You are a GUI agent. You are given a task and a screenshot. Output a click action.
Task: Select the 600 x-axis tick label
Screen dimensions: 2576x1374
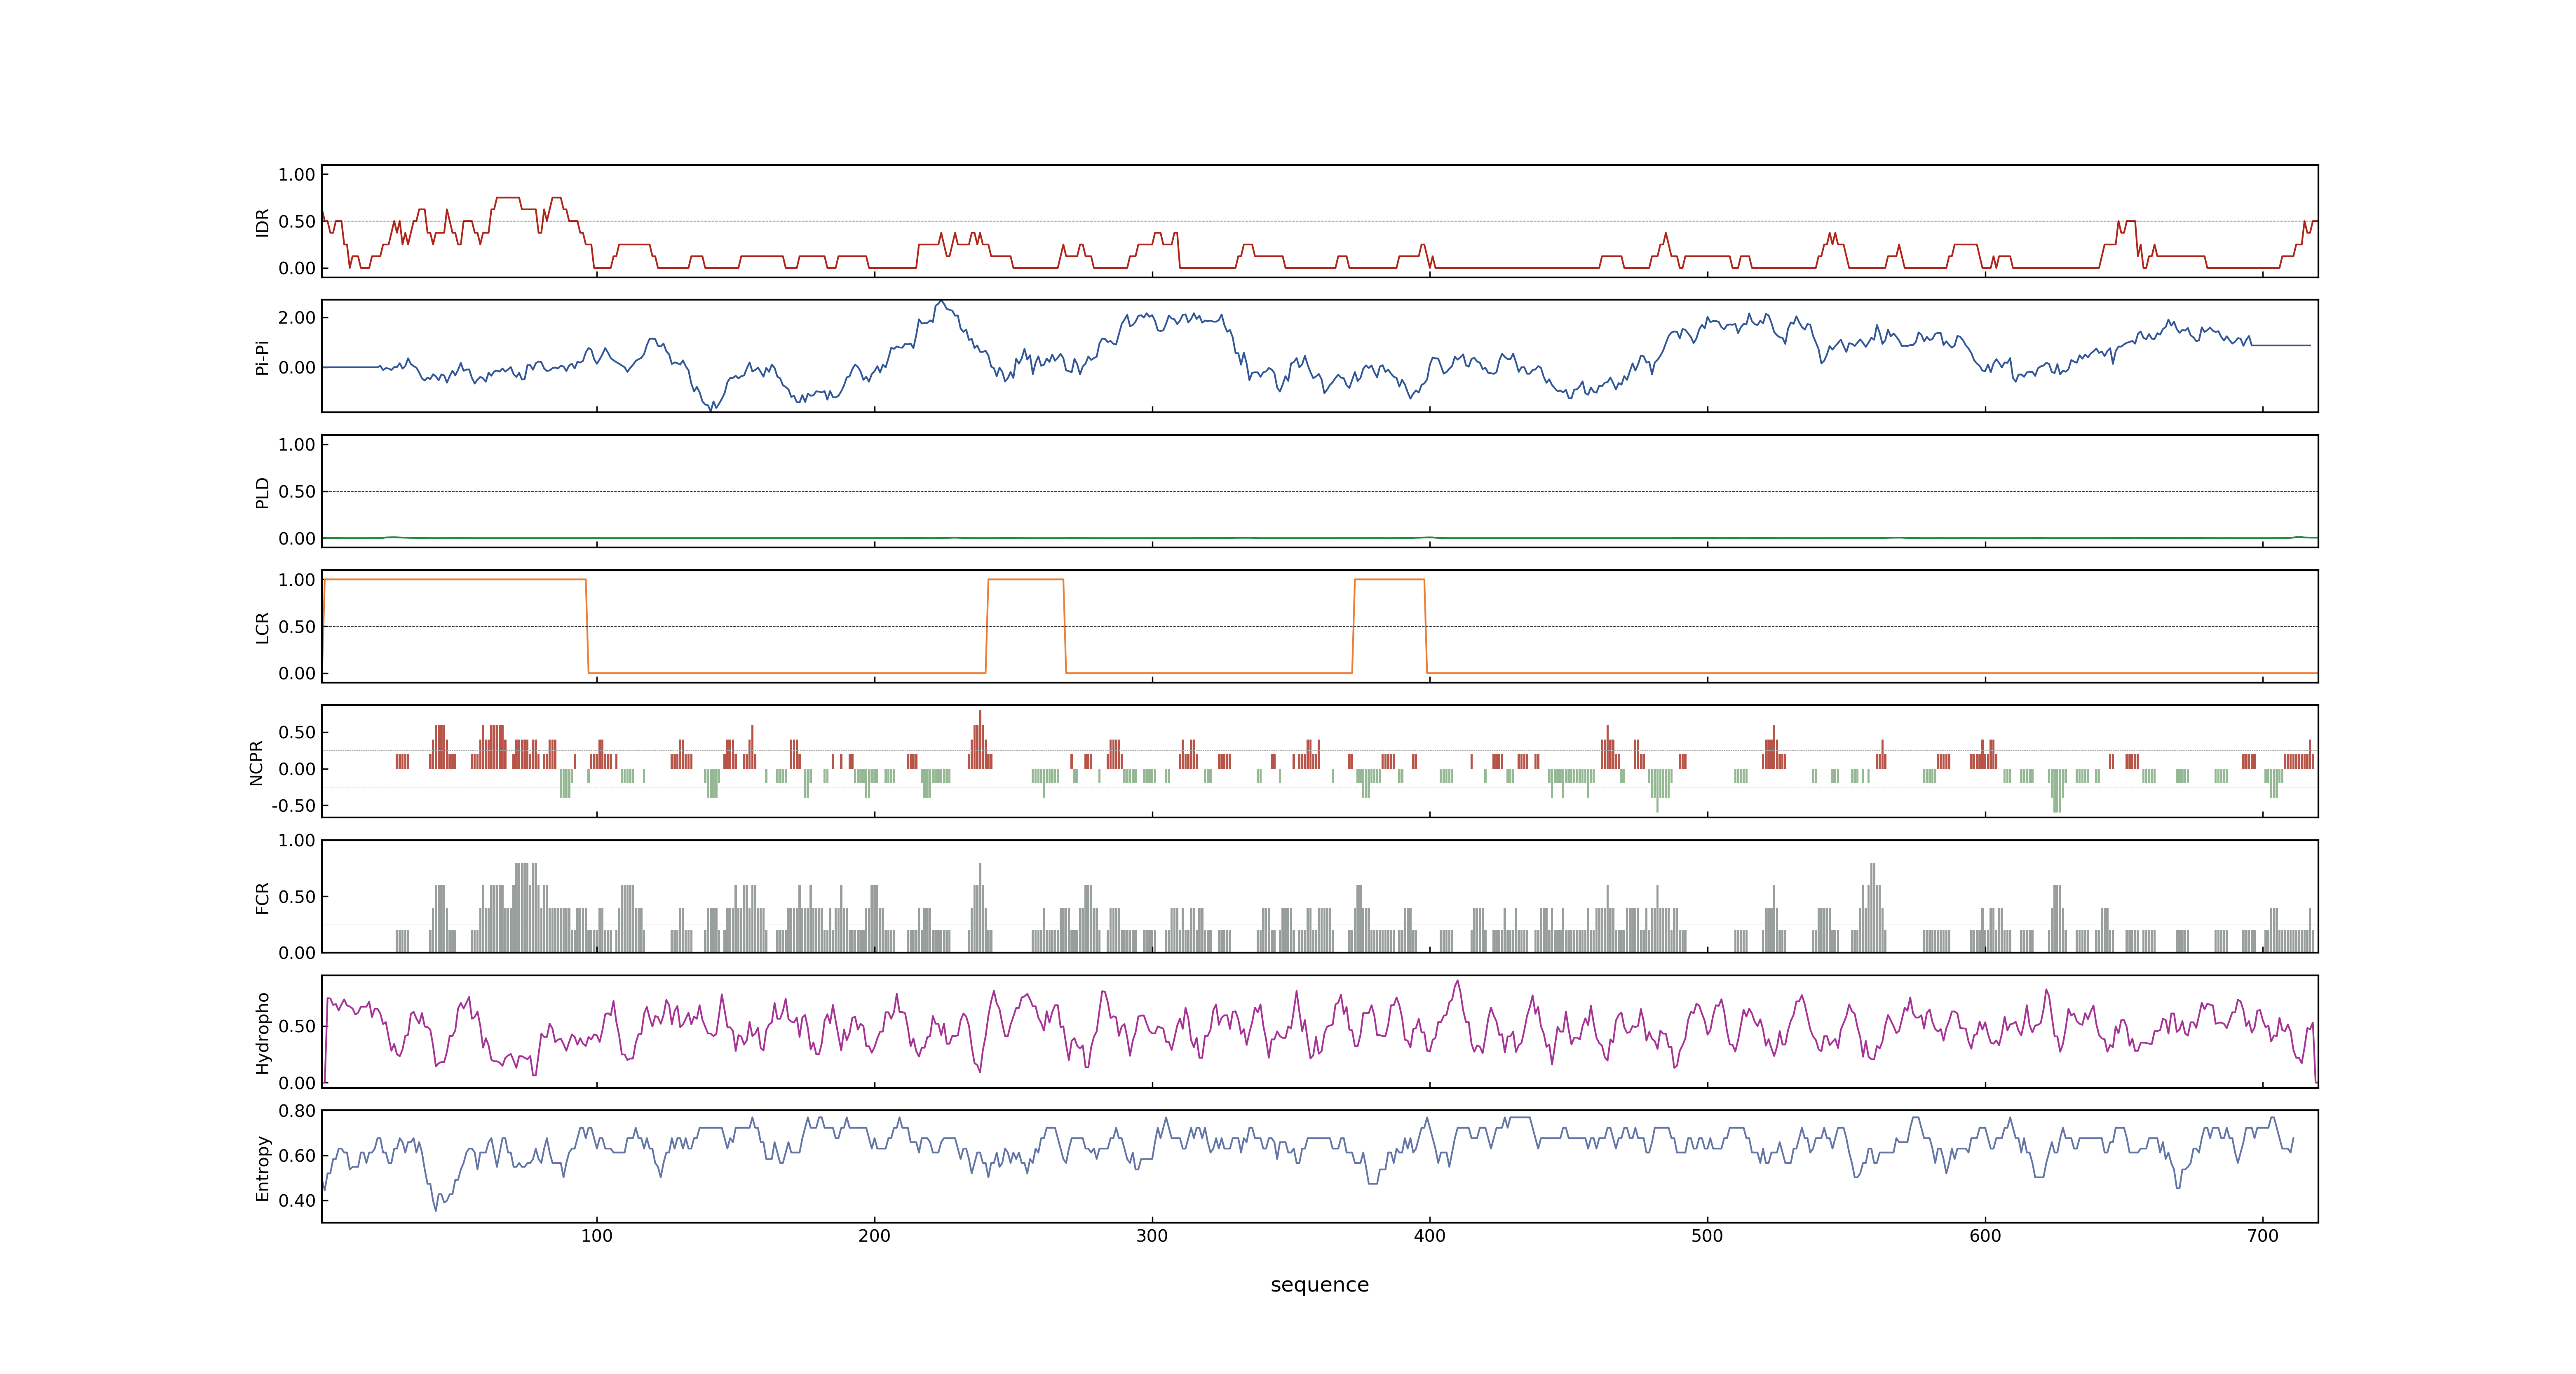[1985, 1236]
